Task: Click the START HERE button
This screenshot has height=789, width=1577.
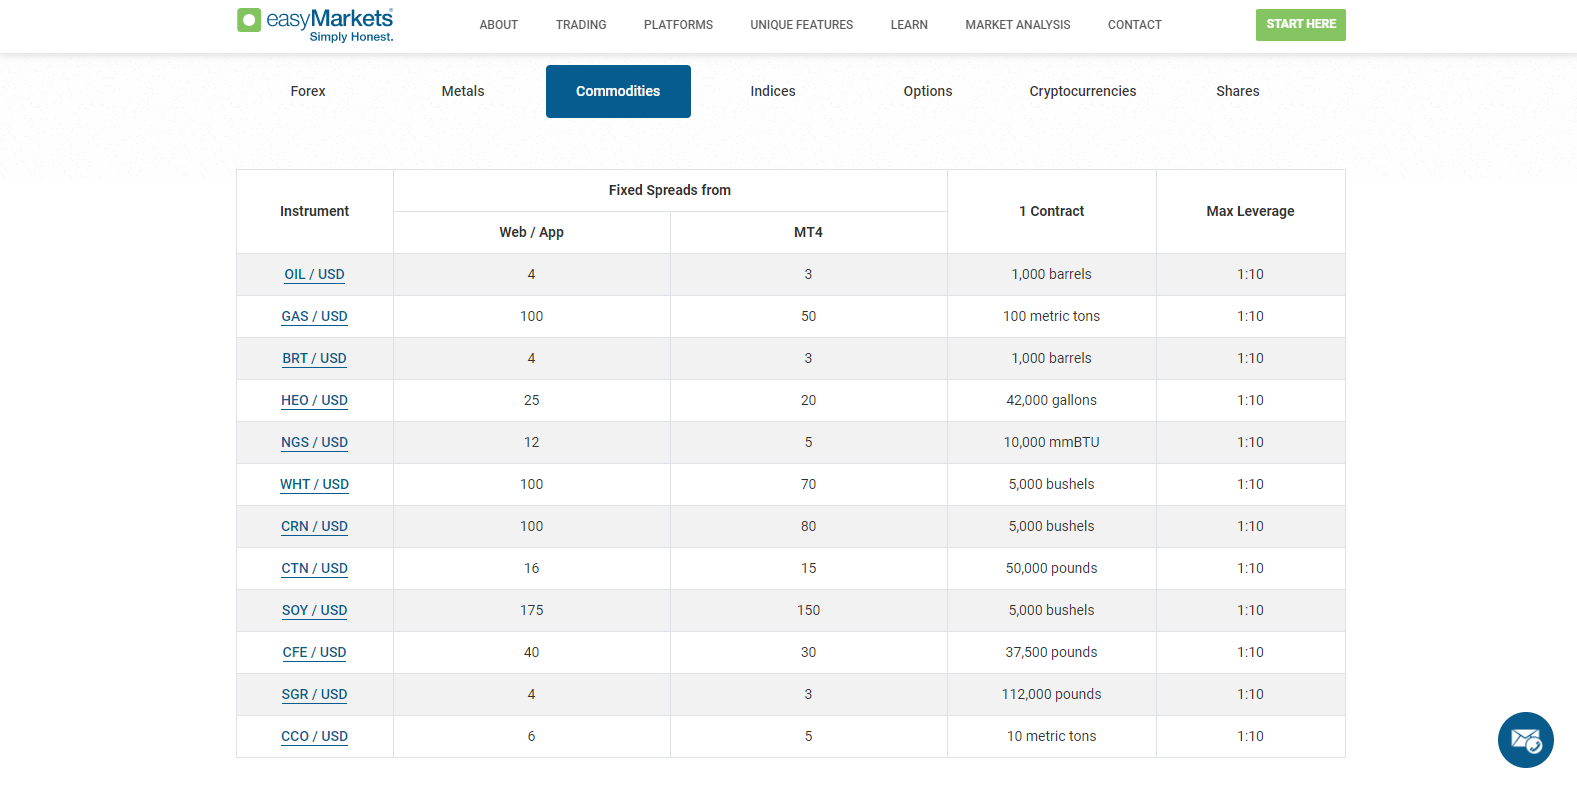Action: click(x=1301, y=25)
